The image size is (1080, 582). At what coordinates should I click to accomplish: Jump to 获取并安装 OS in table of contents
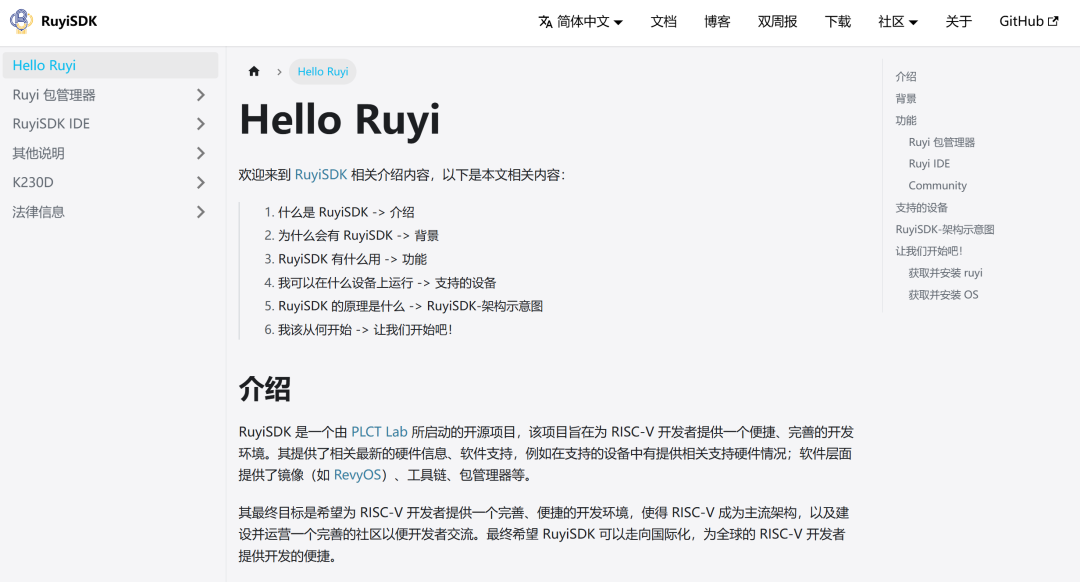coord(944,295)
